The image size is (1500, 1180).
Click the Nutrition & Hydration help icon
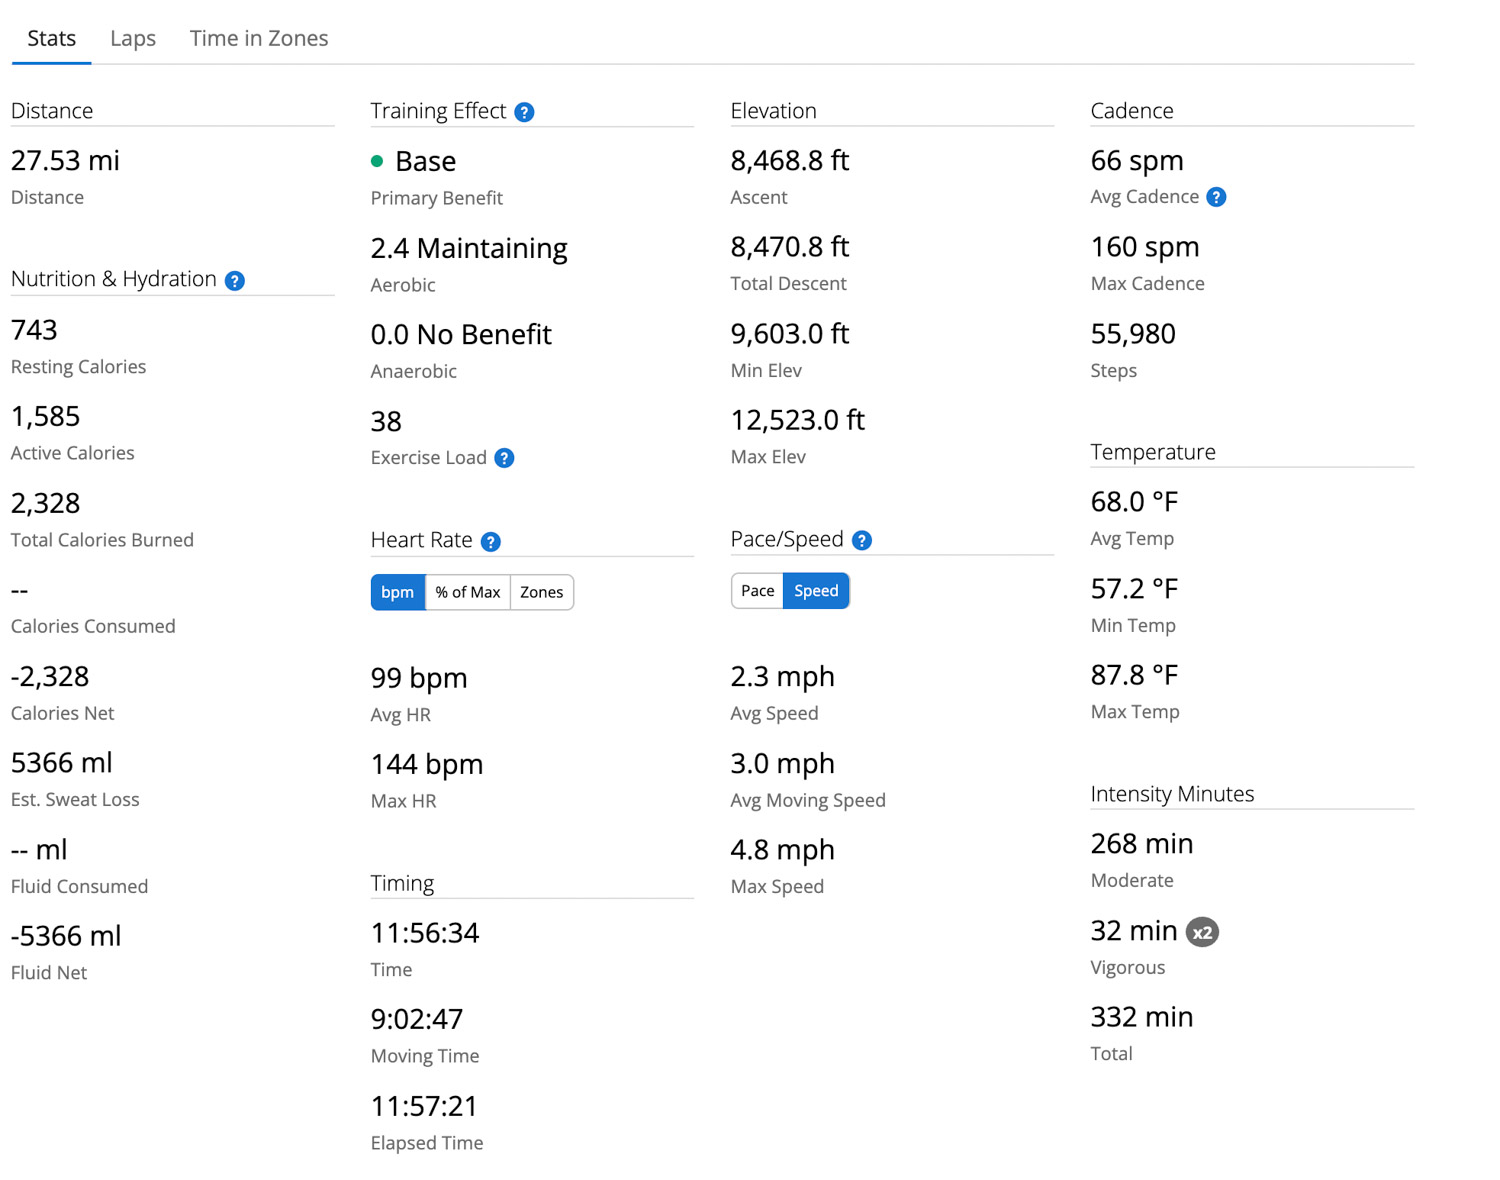[x=235, y=281]
